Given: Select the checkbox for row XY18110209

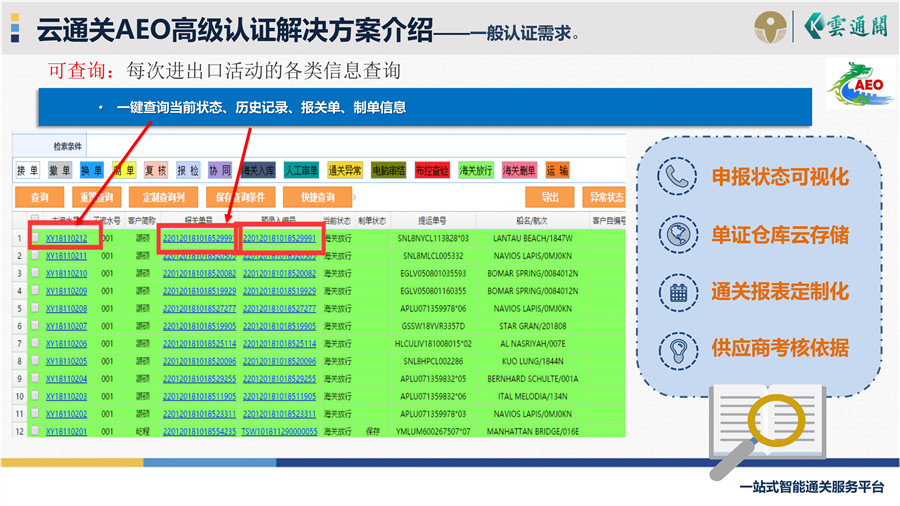Looking at the screenshot, I should [35, 290].
